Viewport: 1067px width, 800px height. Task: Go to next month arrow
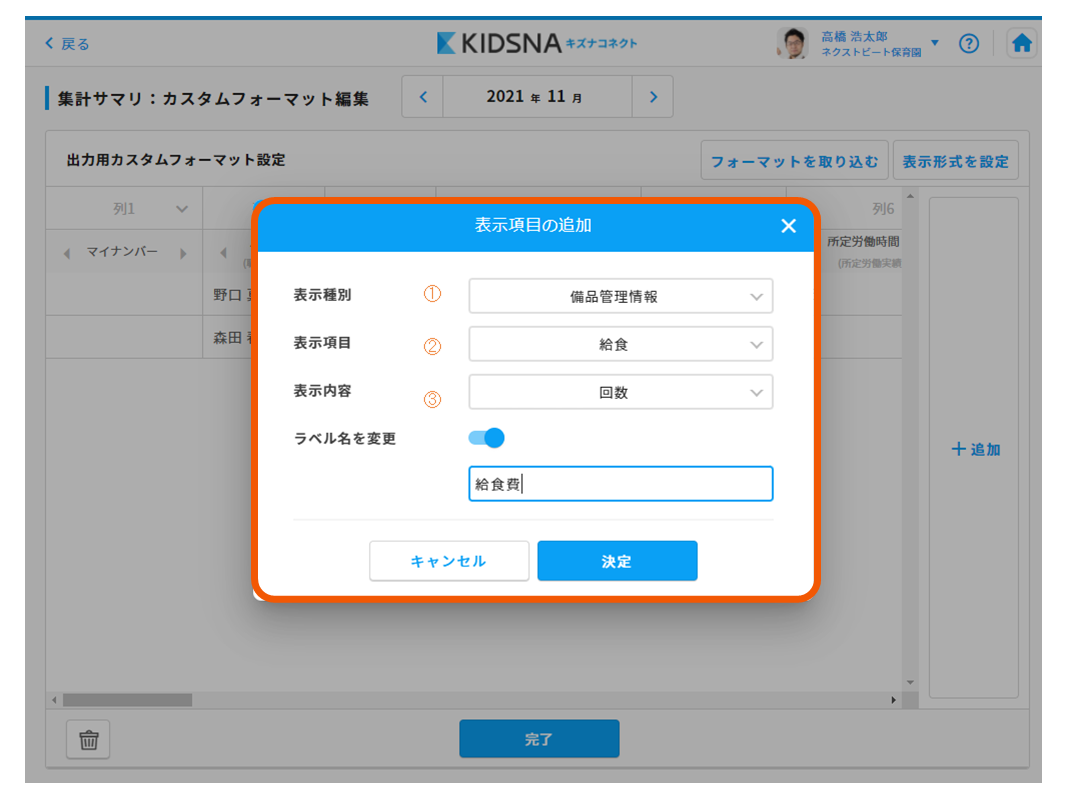pyautogui.click(x=653, y=97)
